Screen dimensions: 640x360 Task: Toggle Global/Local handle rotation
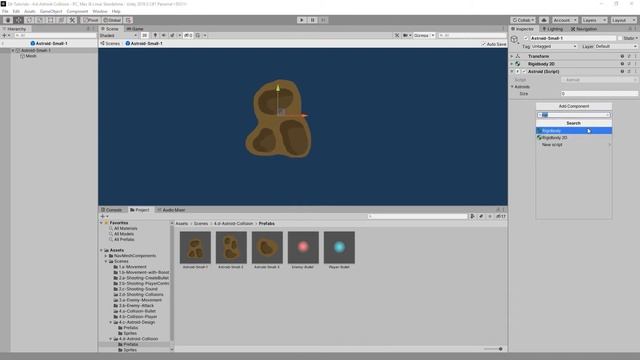112,20
